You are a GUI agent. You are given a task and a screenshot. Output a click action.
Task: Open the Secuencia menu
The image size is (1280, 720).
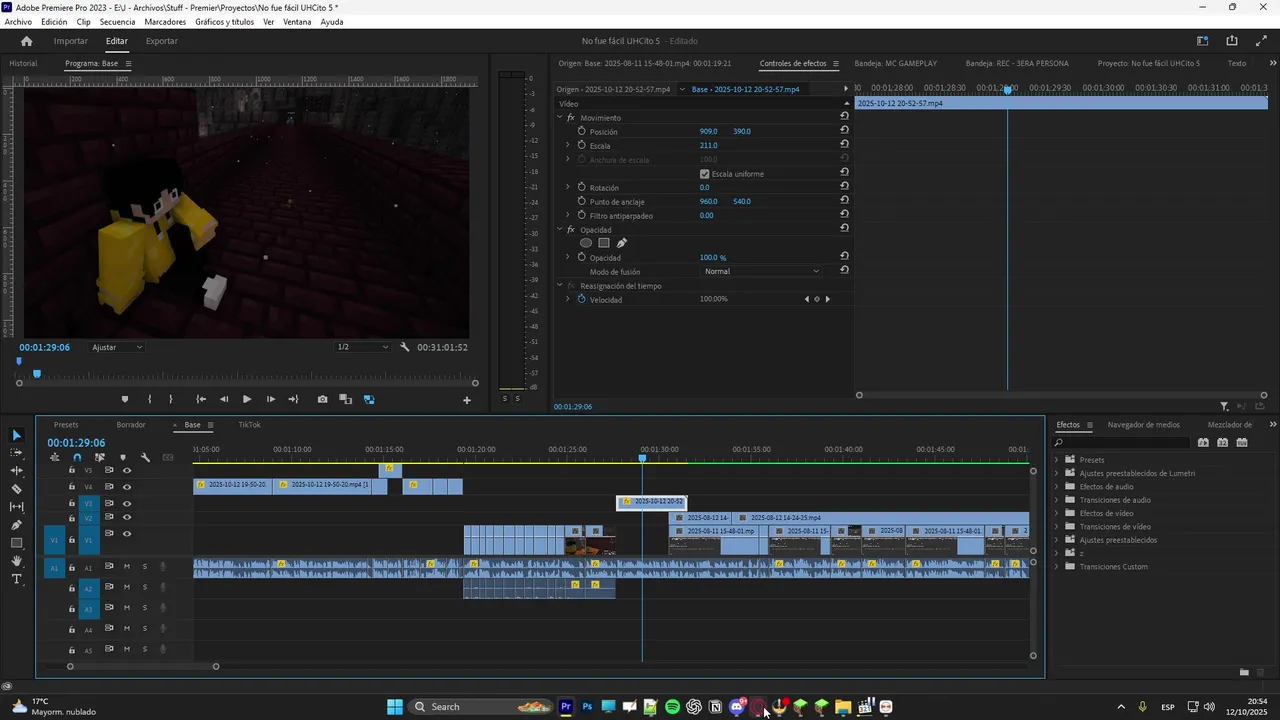coord(117,22)
